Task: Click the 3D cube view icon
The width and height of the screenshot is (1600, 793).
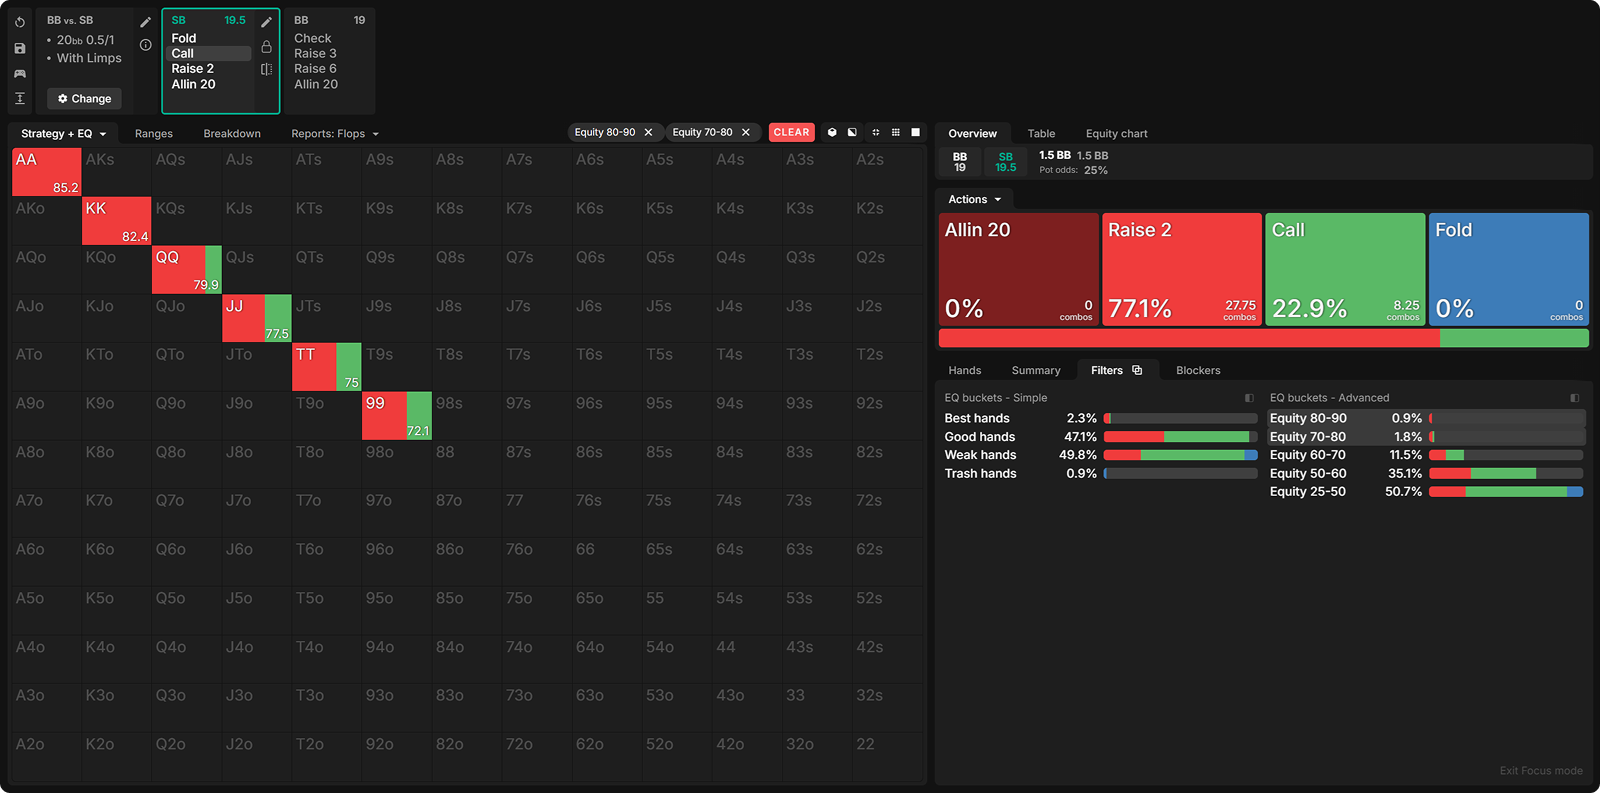Action: point(832,132)
